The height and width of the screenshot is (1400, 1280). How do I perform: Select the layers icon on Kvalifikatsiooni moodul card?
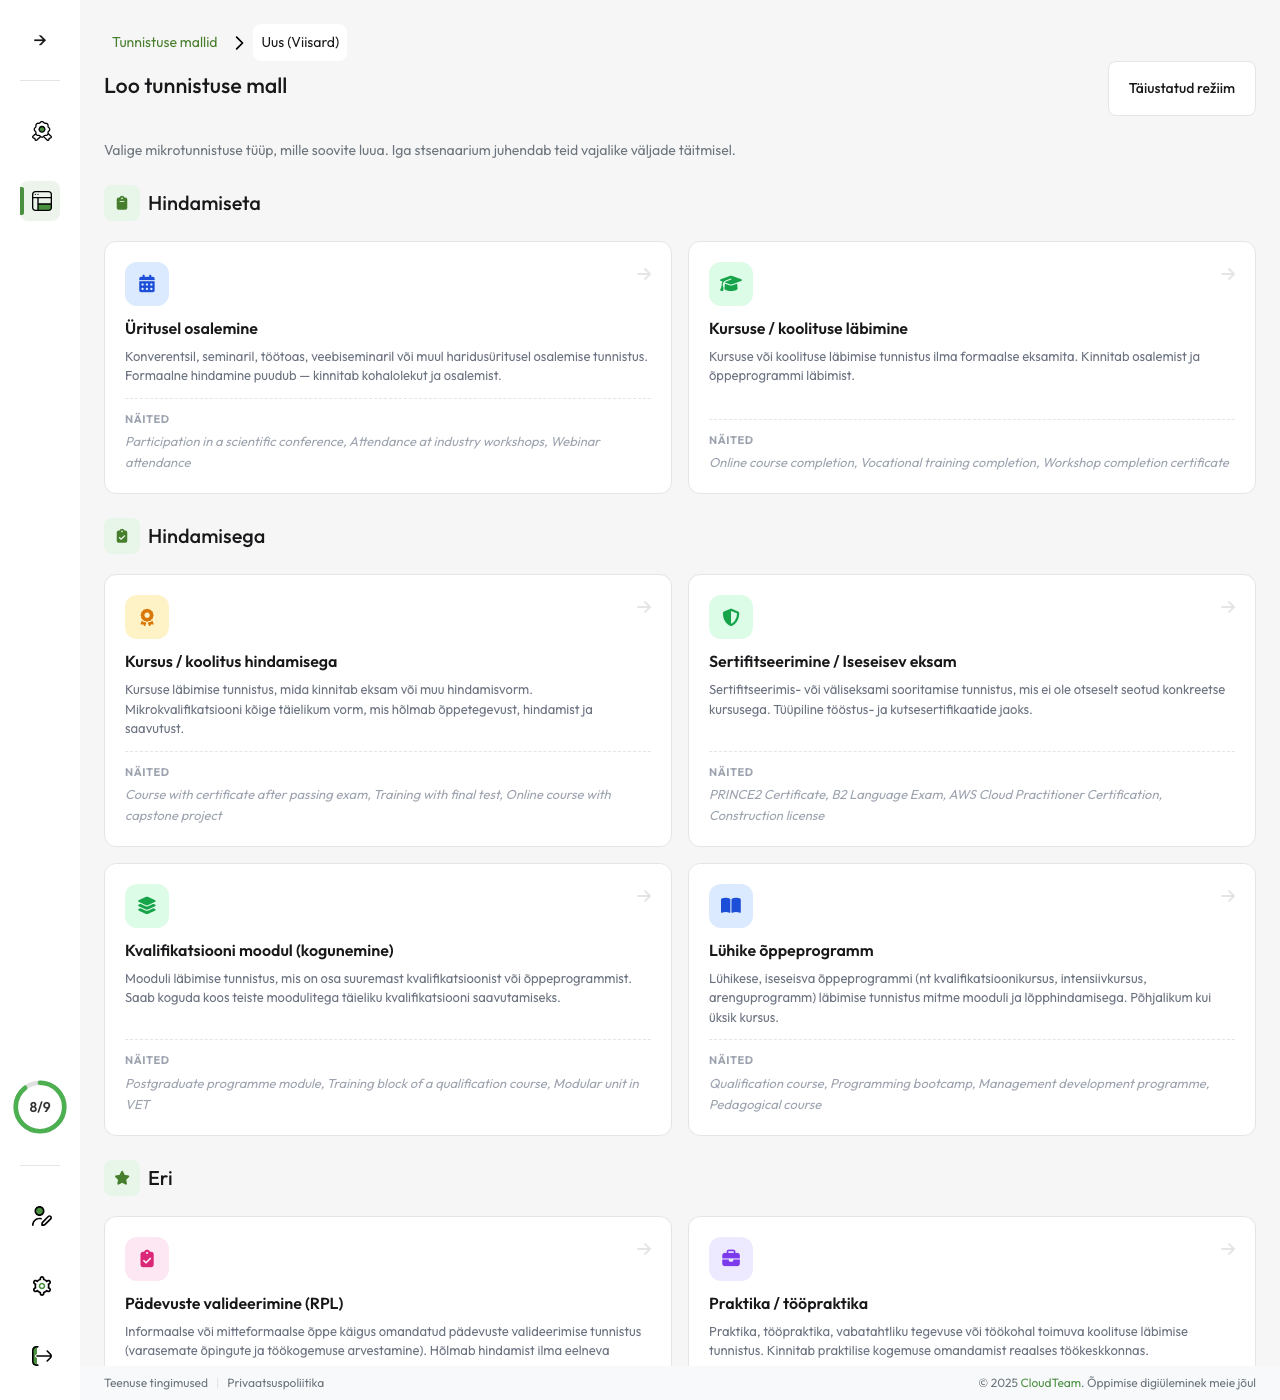tap(147, 906)
